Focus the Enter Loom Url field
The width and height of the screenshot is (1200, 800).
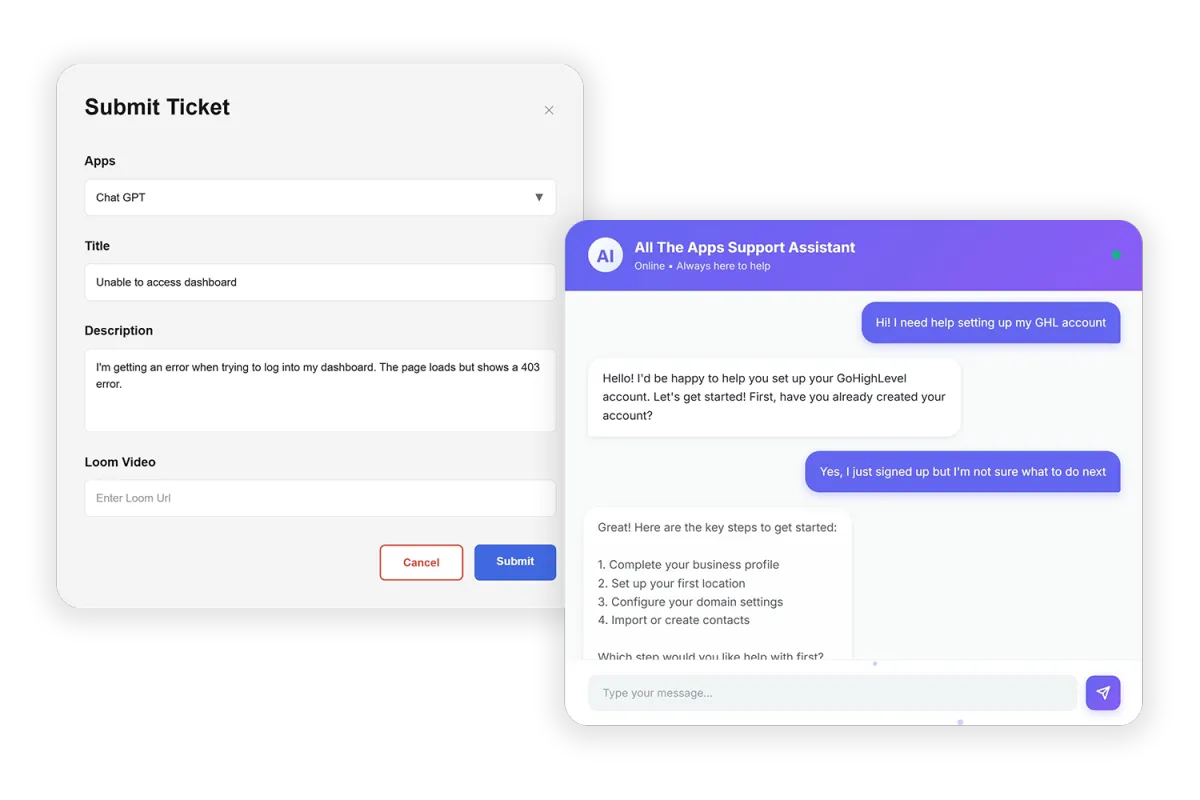coord(320,498)
